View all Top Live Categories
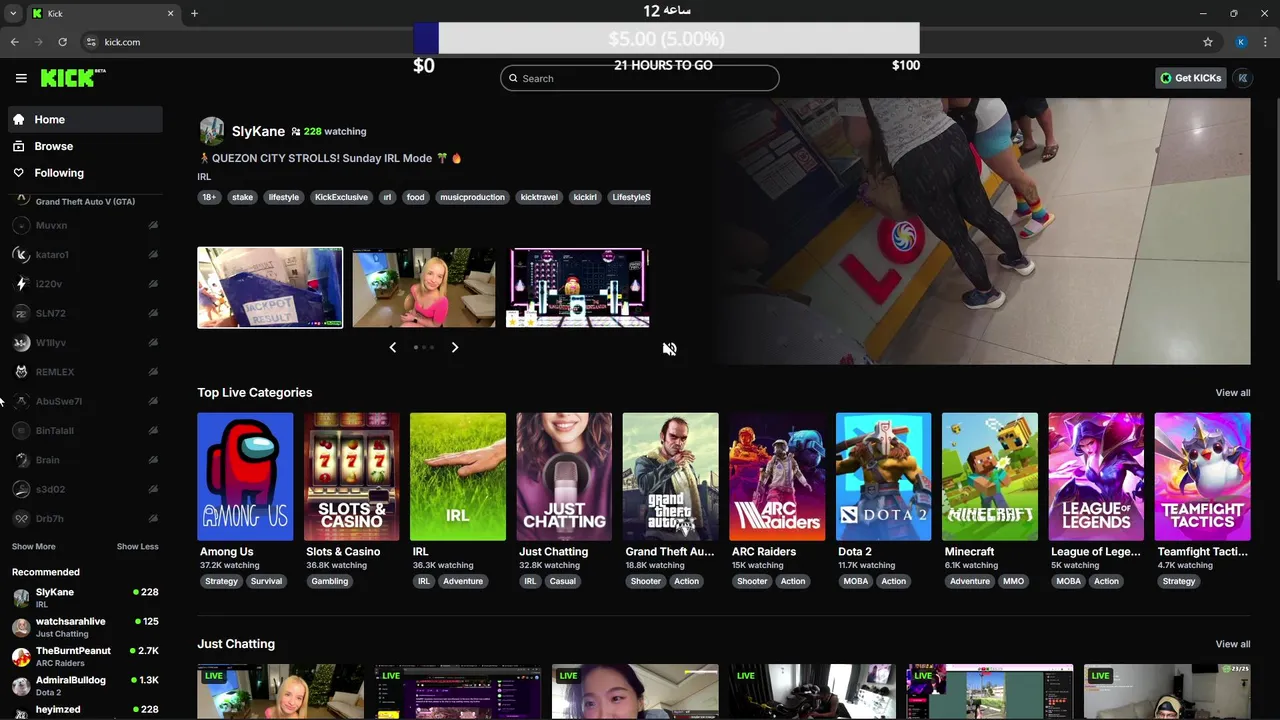The width and height of the screenshot is (1280, 720). point(1232,393)
